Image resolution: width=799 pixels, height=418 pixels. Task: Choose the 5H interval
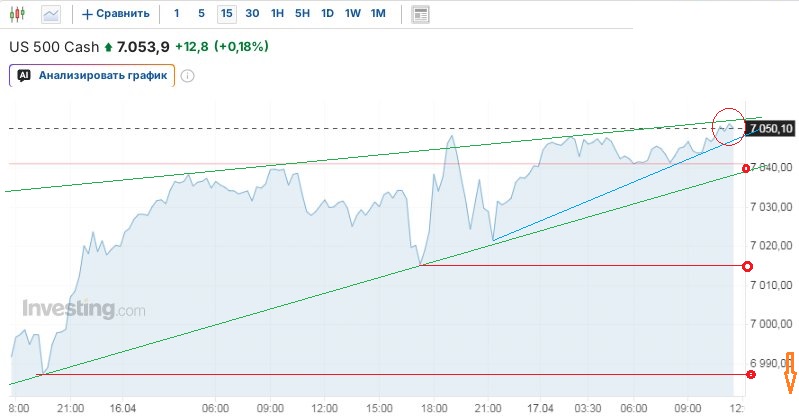[x=303, y=14]
